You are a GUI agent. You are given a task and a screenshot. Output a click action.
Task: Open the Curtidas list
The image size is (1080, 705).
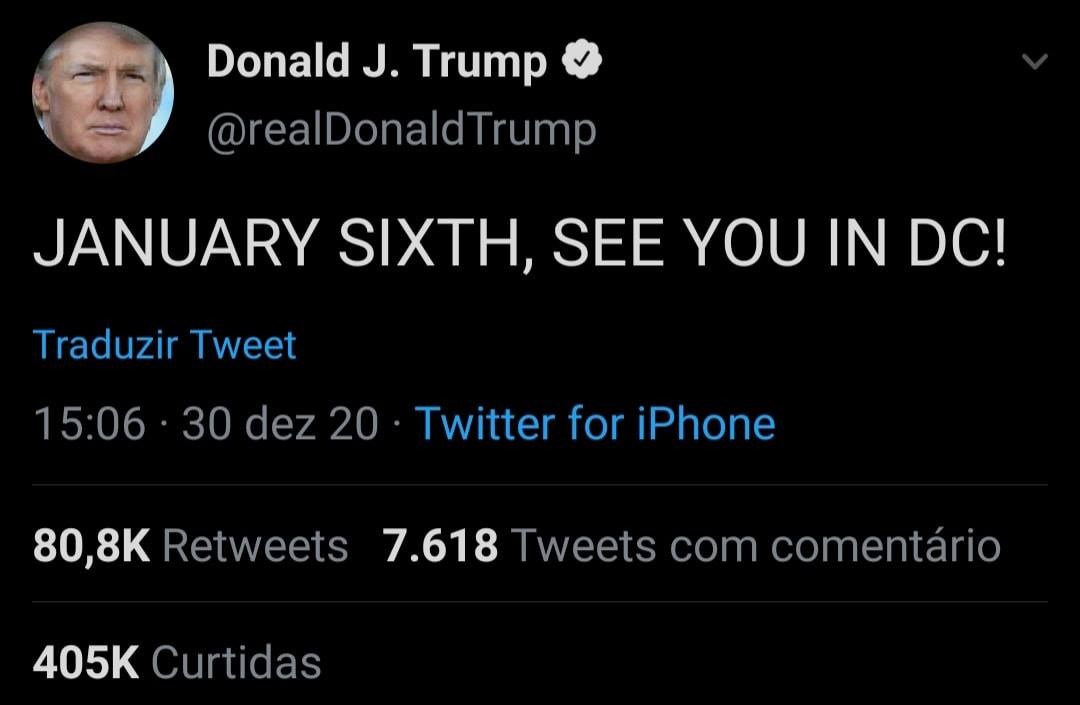(236, 663)
